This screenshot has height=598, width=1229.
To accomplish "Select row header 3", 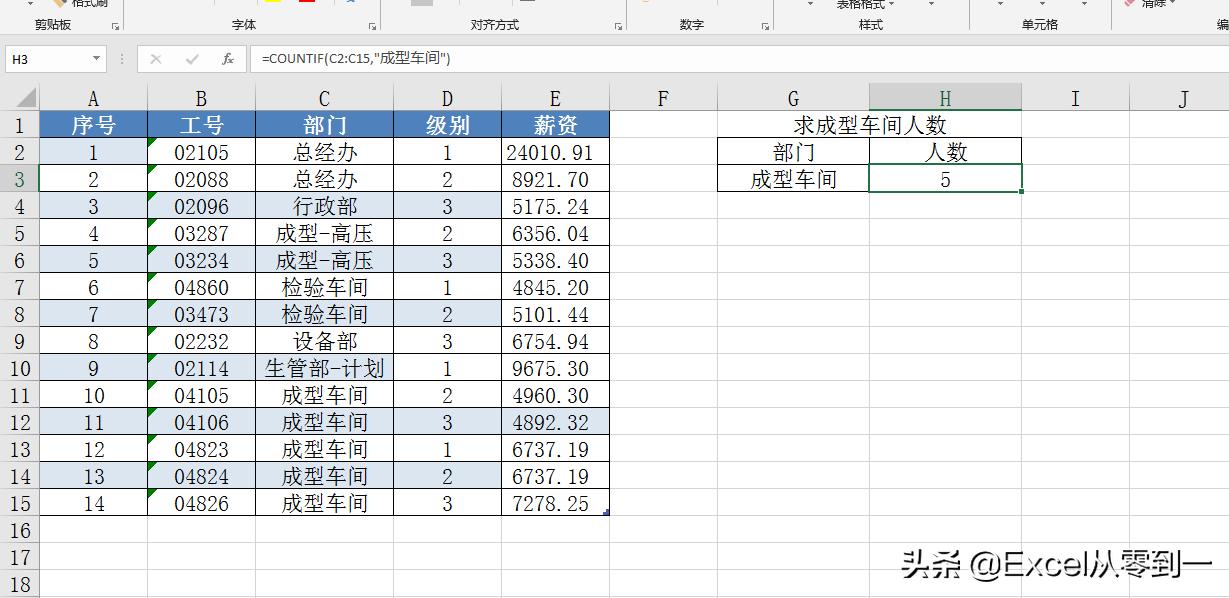I will pos(19,178).
